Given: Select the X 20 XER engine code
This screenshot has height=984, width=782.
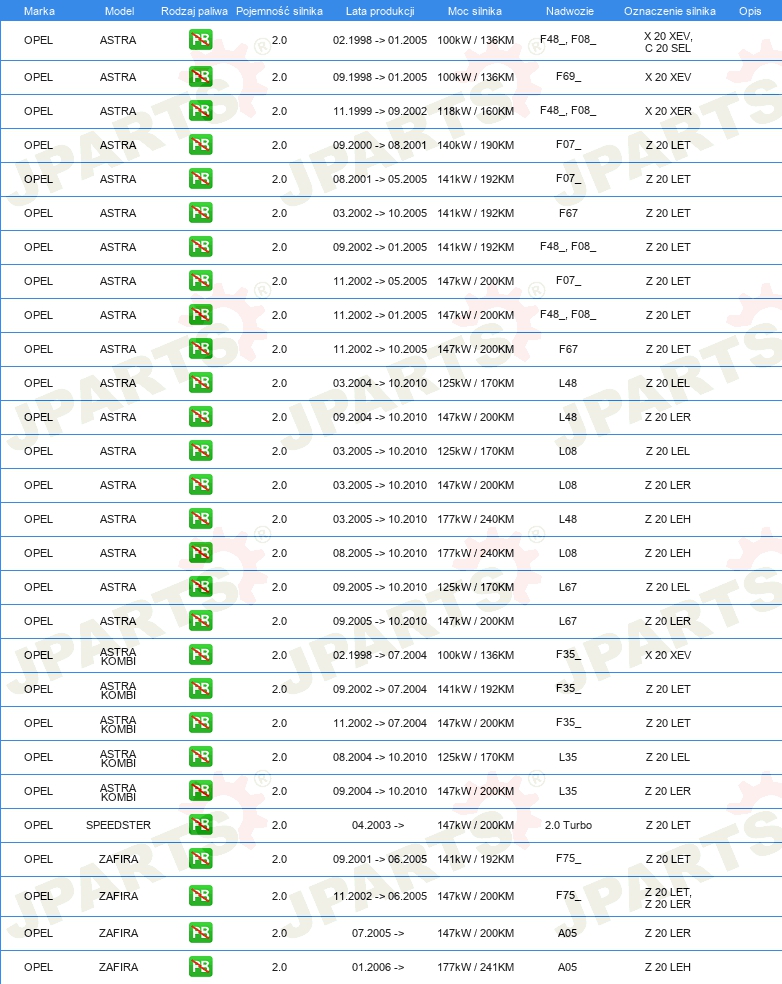Looking at the screenshot, I should click(x=668, y=111).
